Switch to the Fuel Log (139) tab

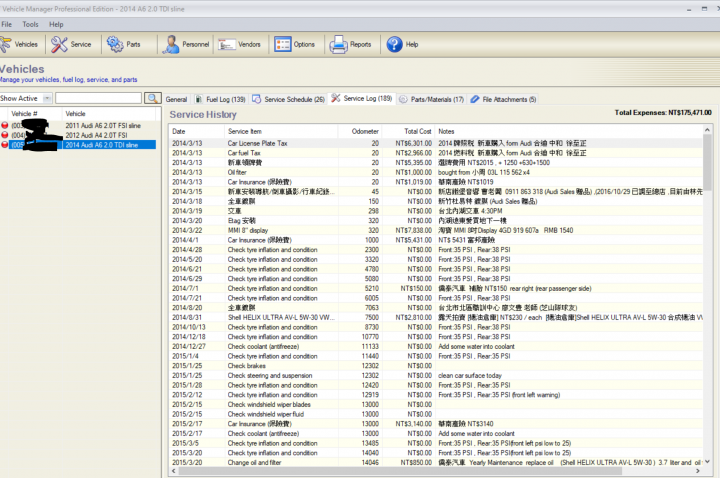tap(221, 99)
